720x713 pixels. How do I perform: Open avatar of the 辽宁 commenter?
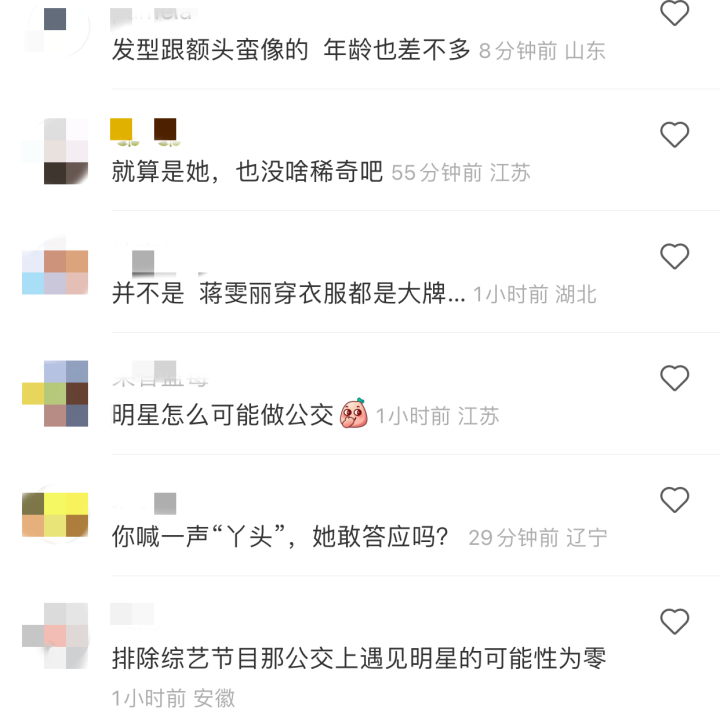55,515
